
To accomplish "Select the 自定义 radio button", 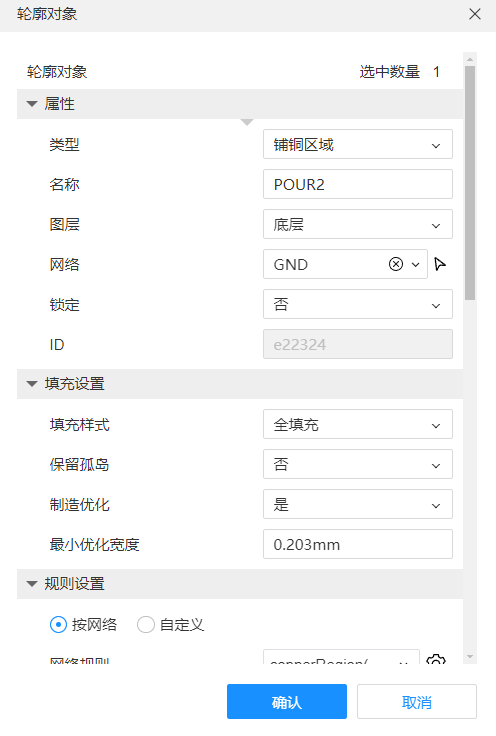I will coord(145,625).
